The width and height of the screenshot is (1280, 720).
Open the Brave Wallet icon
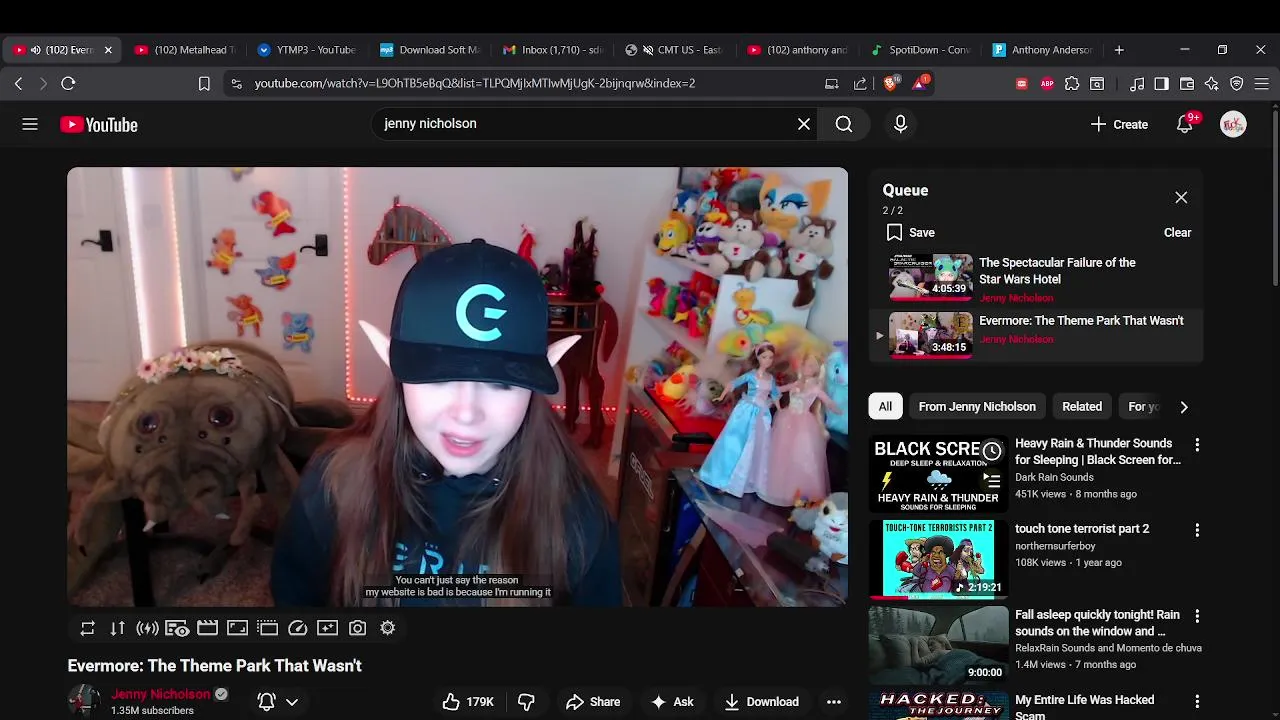coord(1187,84)
